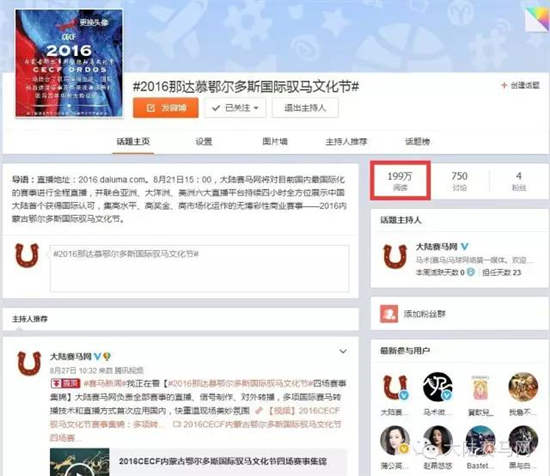Screen dimensions: 550x476
Task: Open the 设置 settings tab
Action: [204, 142]
